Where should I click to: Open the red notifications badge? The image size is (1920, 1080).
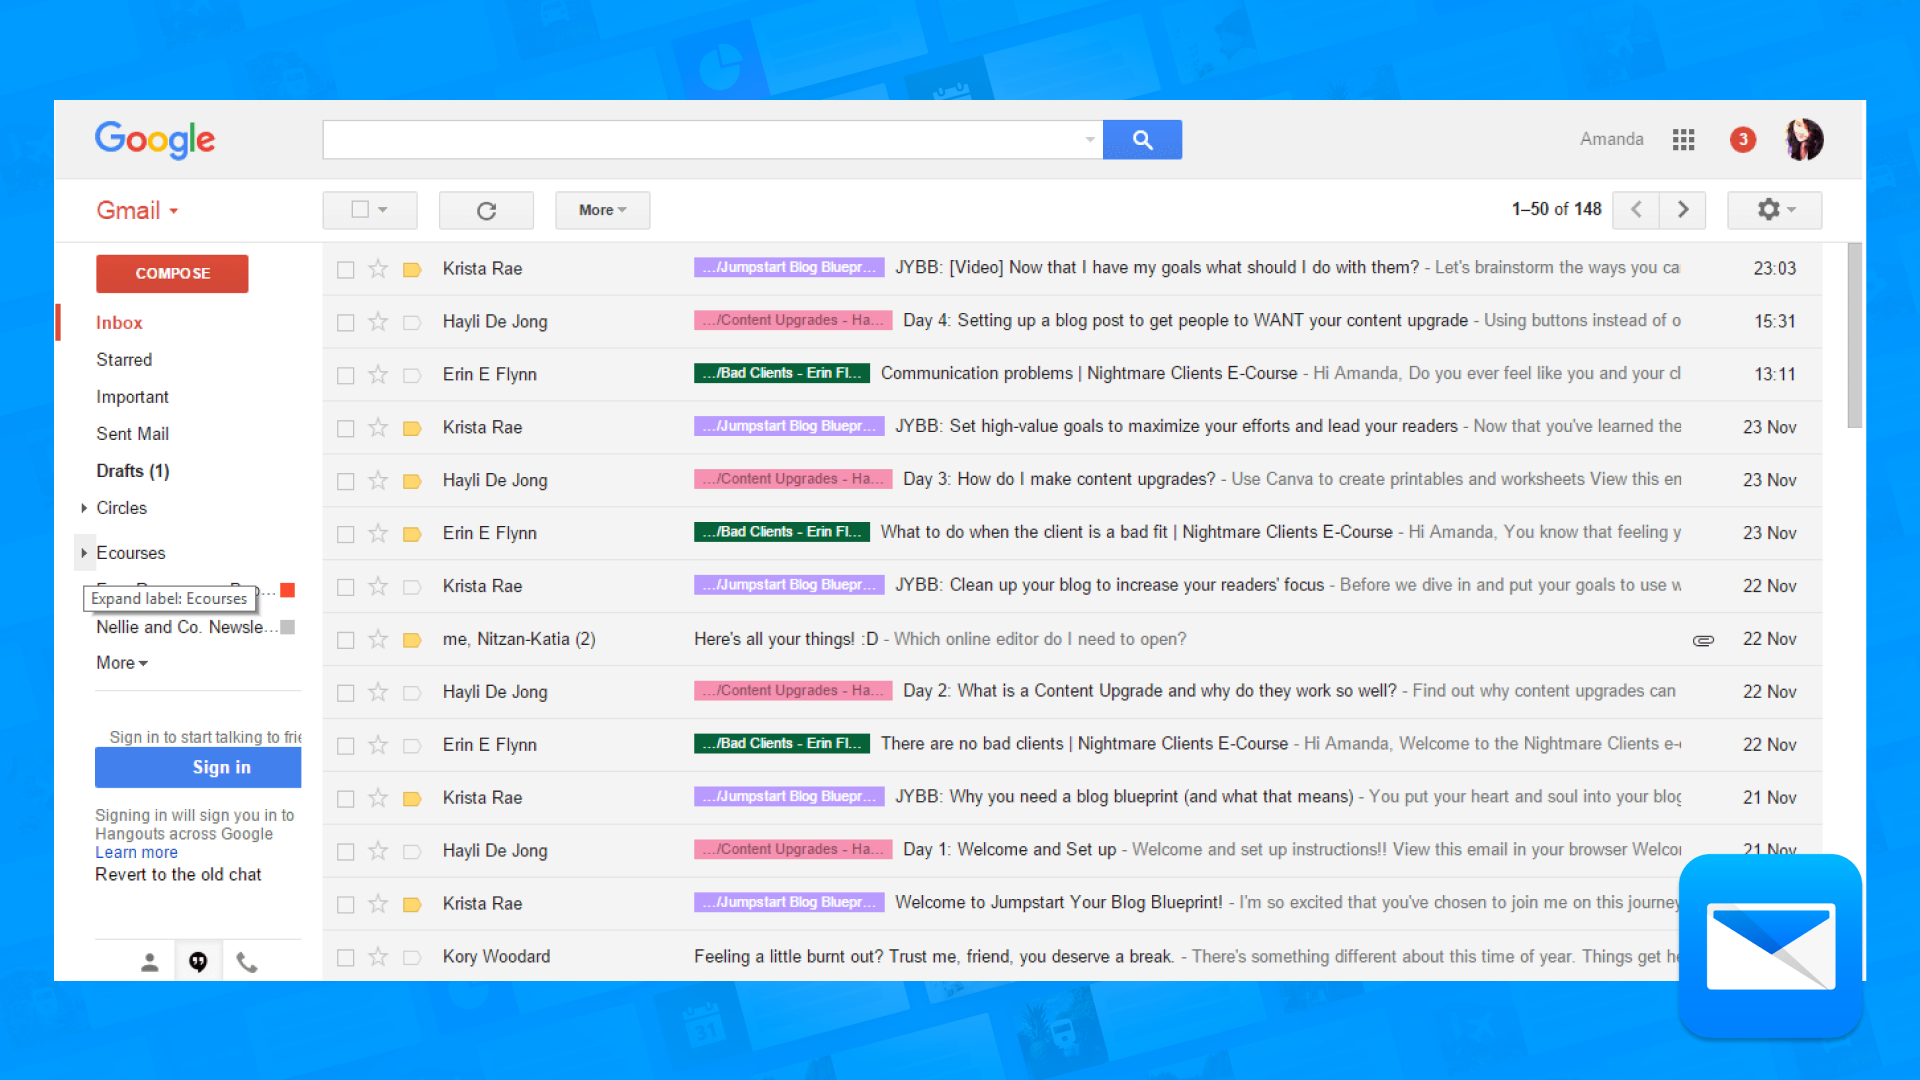pos(1743,140)
